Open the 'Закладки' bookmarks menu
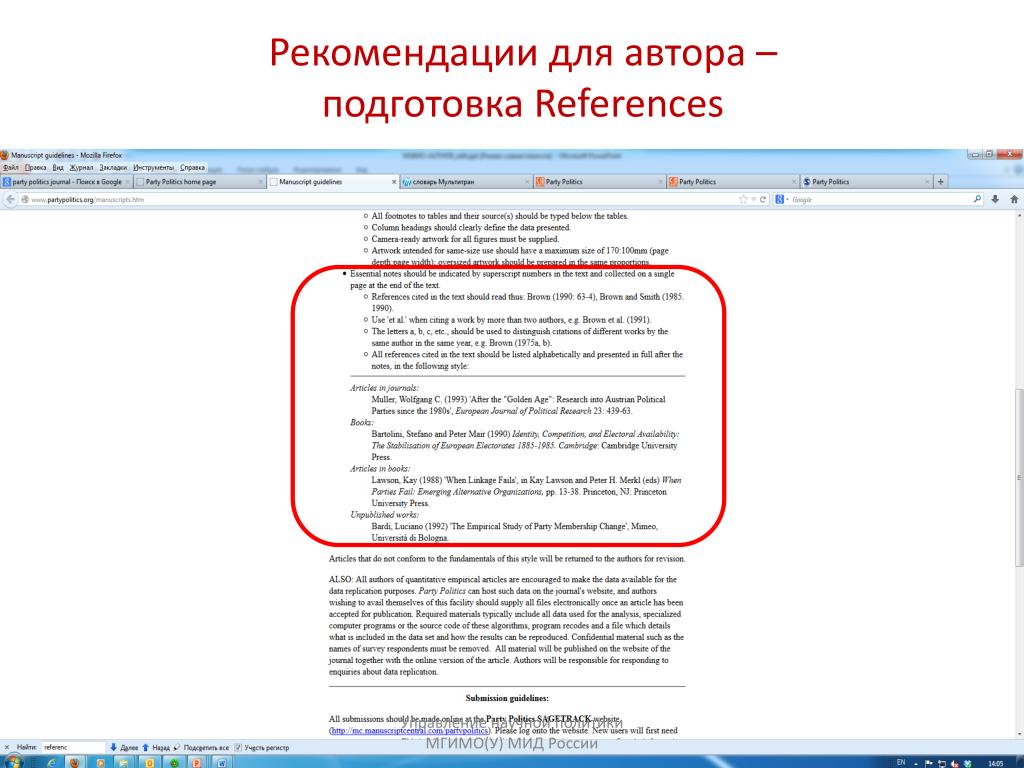Viewport: 1024px width, 768px height. (x=113, y=167)
